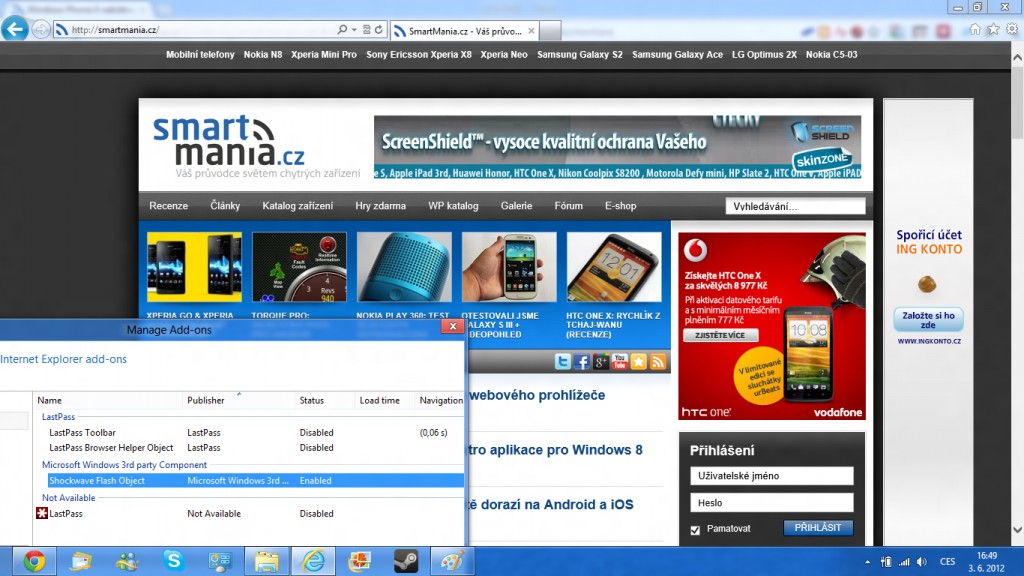Click the forward navigation arrow in IE
This screenshot has width=1024, height=576.
point(40,29)
